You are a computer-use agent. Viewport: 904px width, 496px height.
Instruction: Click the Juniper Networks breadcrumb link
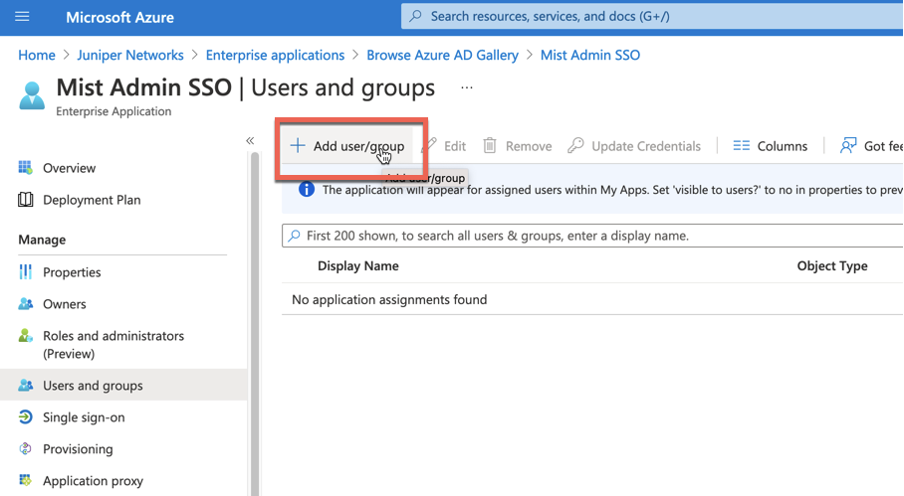click(x=130, y=55)
